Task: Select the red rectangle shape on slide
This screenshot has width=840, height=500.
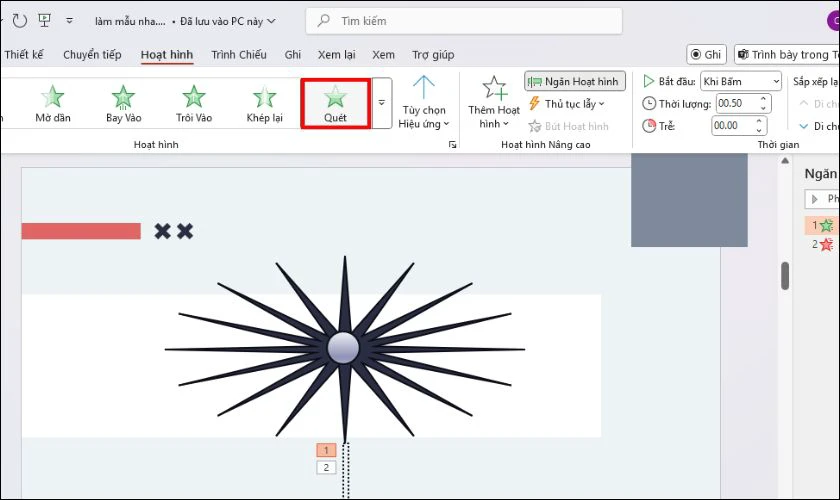Action: [81, 231]
